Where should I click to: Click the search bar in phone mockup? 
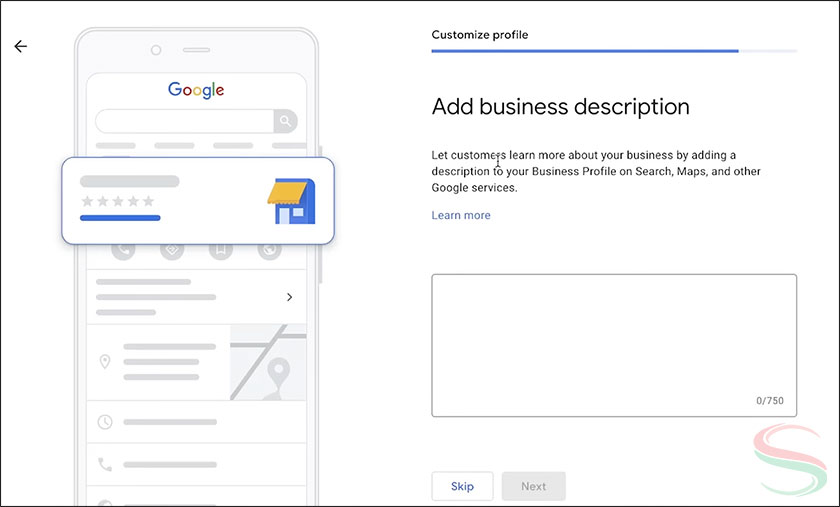click(x=185, y=122)
